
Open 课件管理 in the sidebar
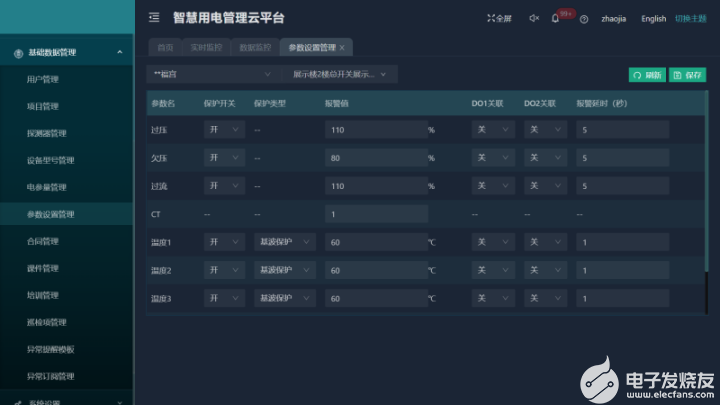tap(43, 269)
